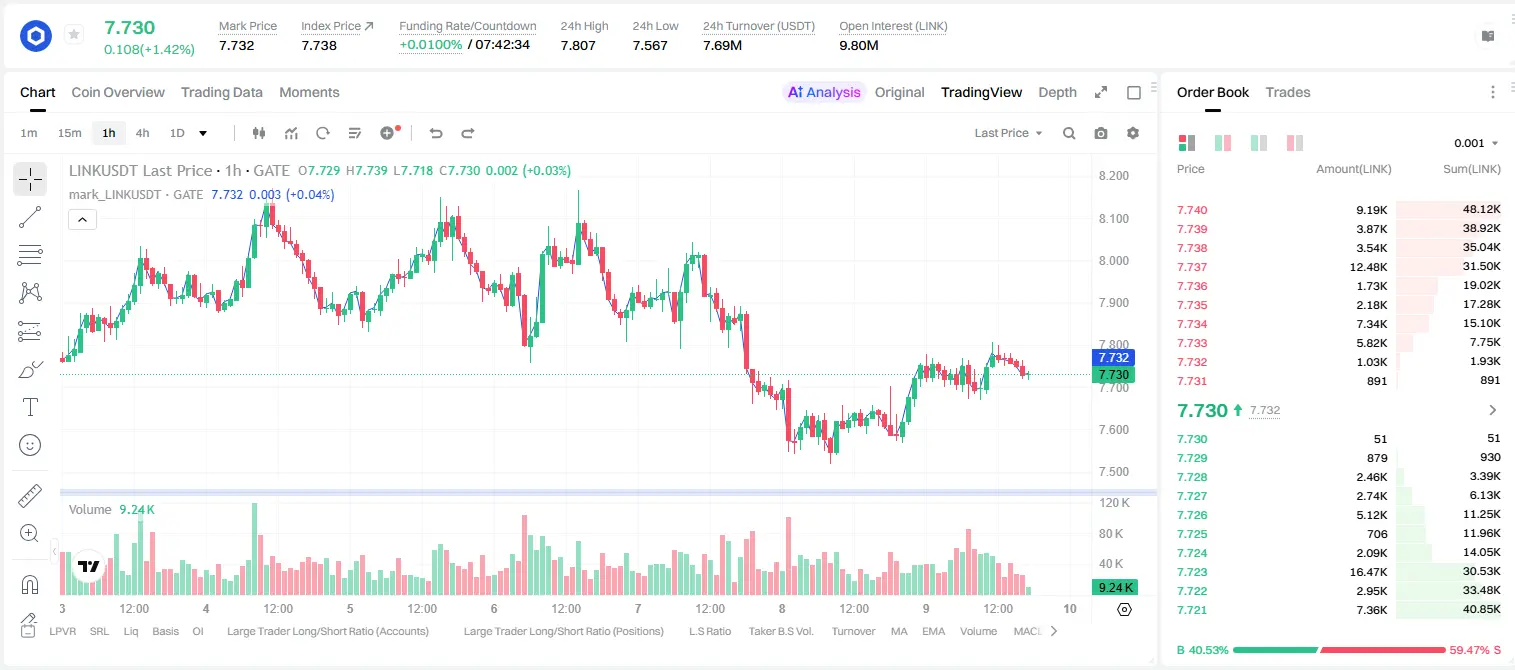Open the text annotation tool
Image resolution: width=1515 pixels, height=670 pixels.
coord(30,407)
